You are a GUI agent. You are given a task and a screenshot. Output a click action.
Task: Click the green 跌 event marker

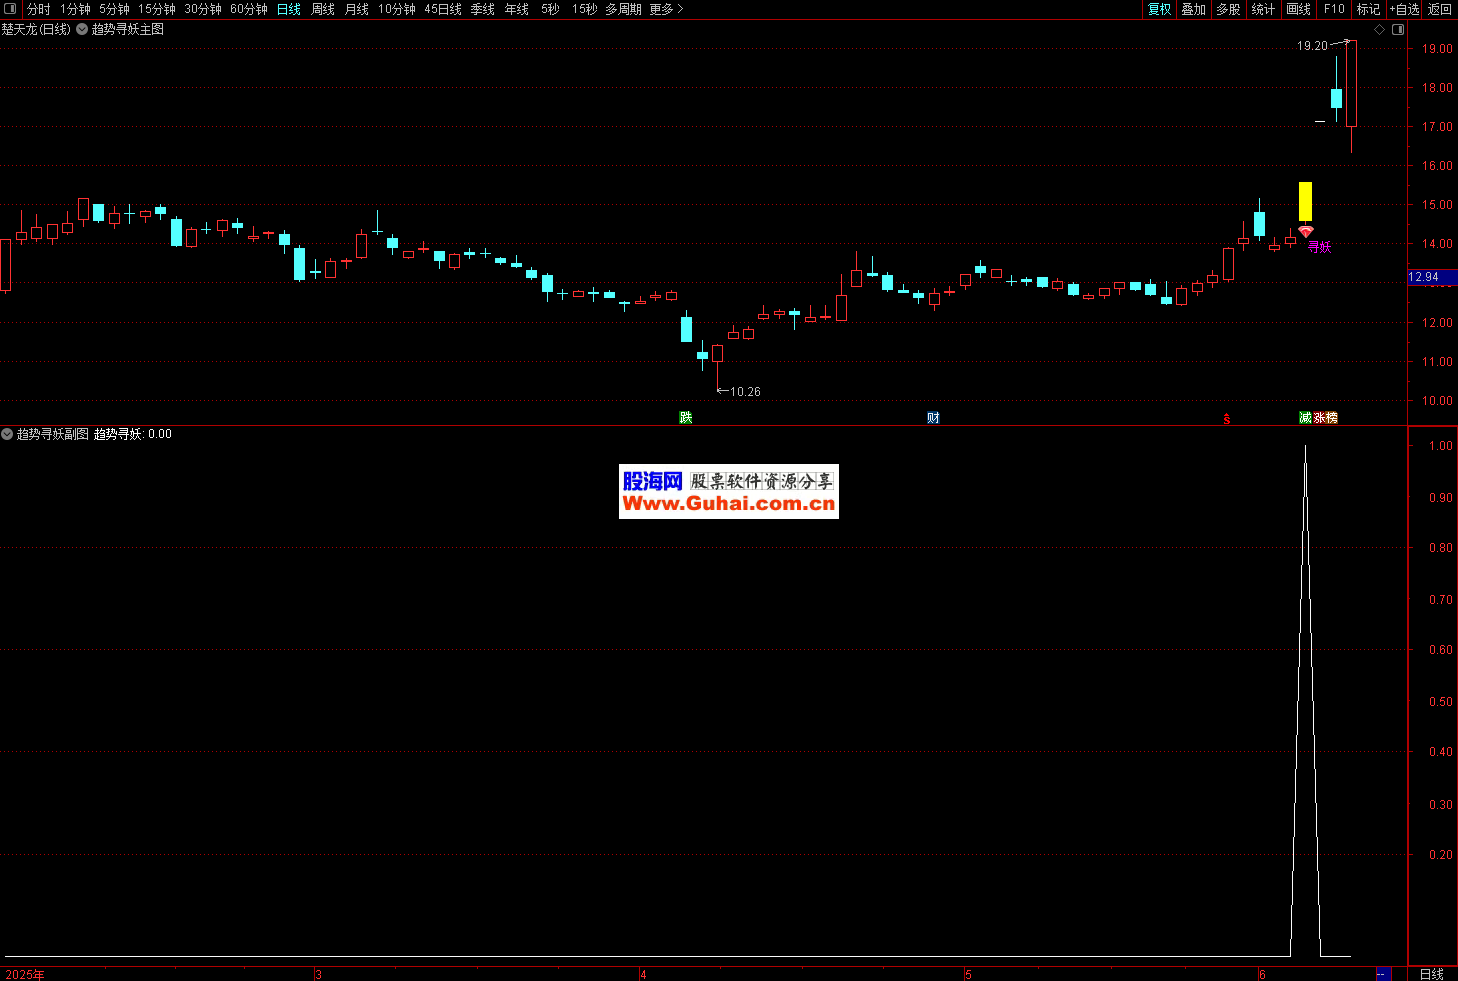pyautogui.click(x=686, y=418)
